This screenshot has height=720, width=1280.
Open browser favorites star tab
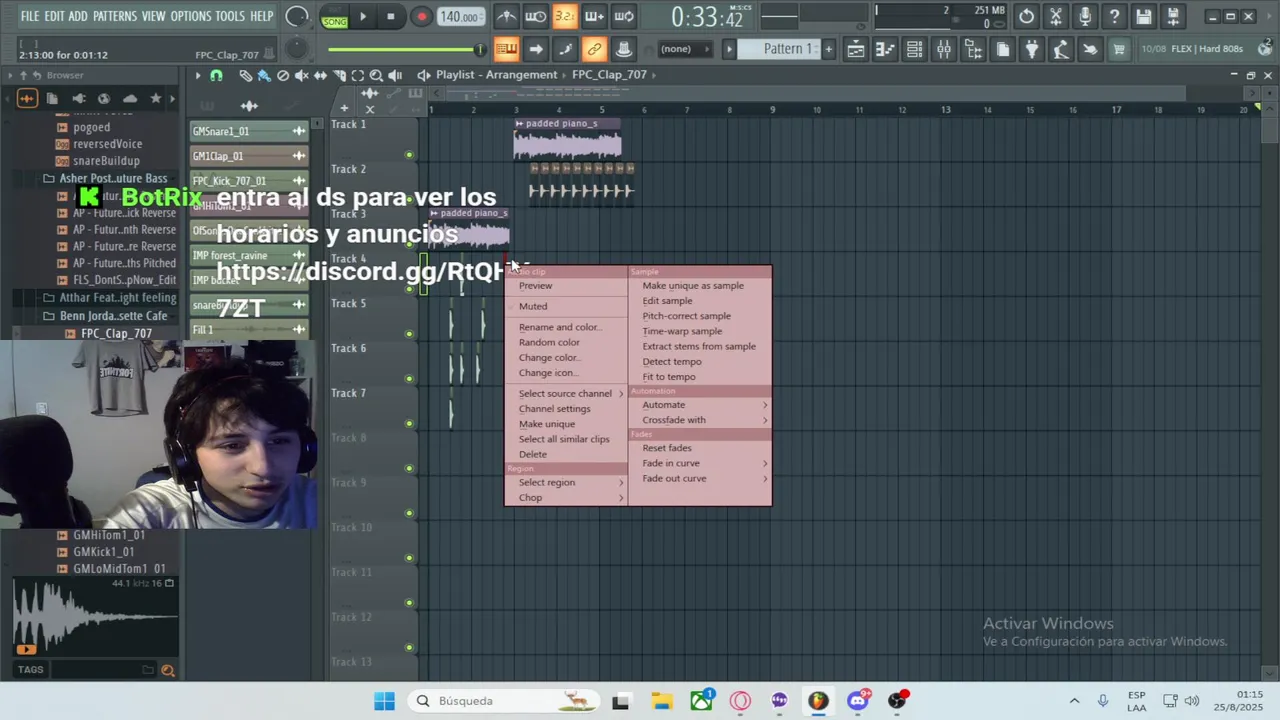pos(155,98)
